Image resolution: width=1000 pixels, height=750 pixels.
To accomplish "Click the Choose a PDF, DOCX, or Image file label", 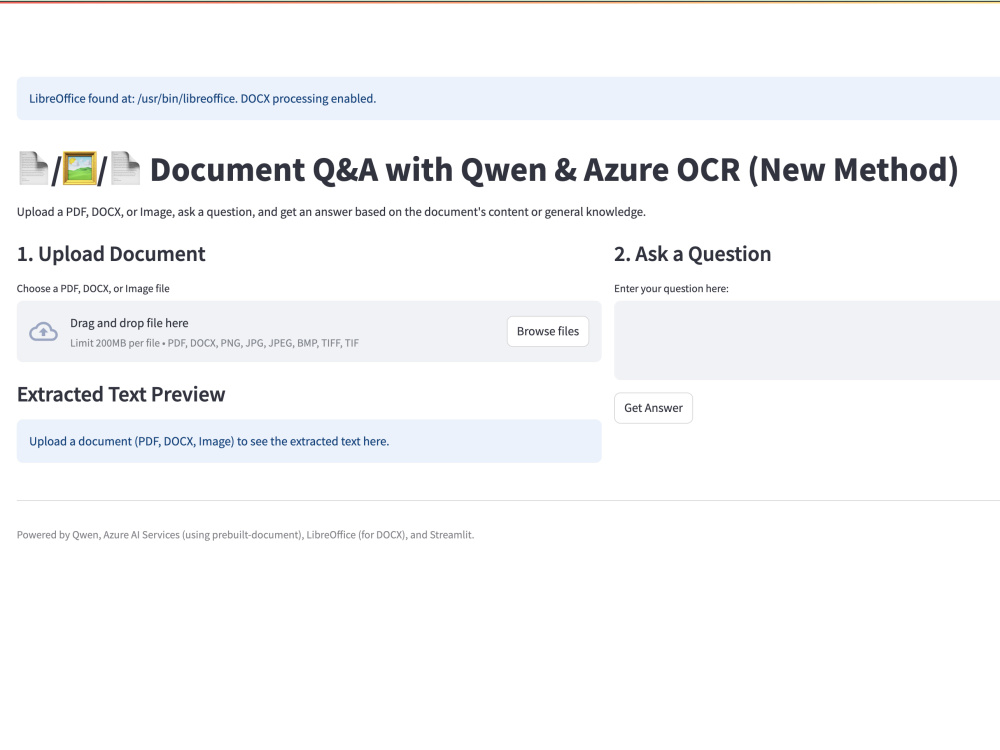I will 93,288.
